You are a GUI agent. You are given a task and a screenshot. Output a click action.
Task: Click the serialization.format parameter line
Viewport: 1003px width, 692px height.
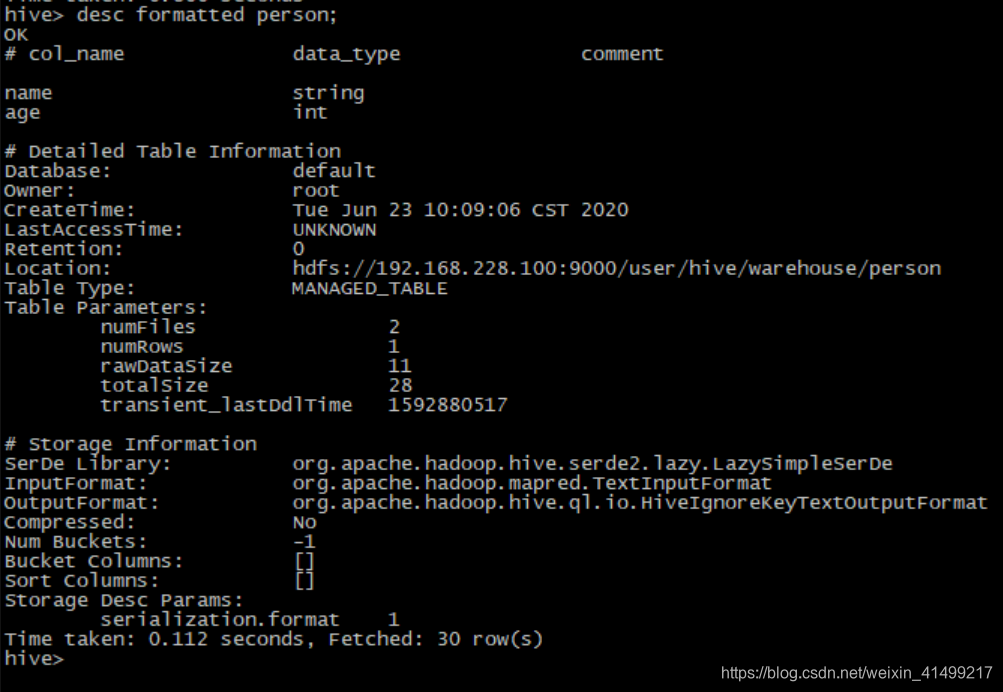pos(250,620)
